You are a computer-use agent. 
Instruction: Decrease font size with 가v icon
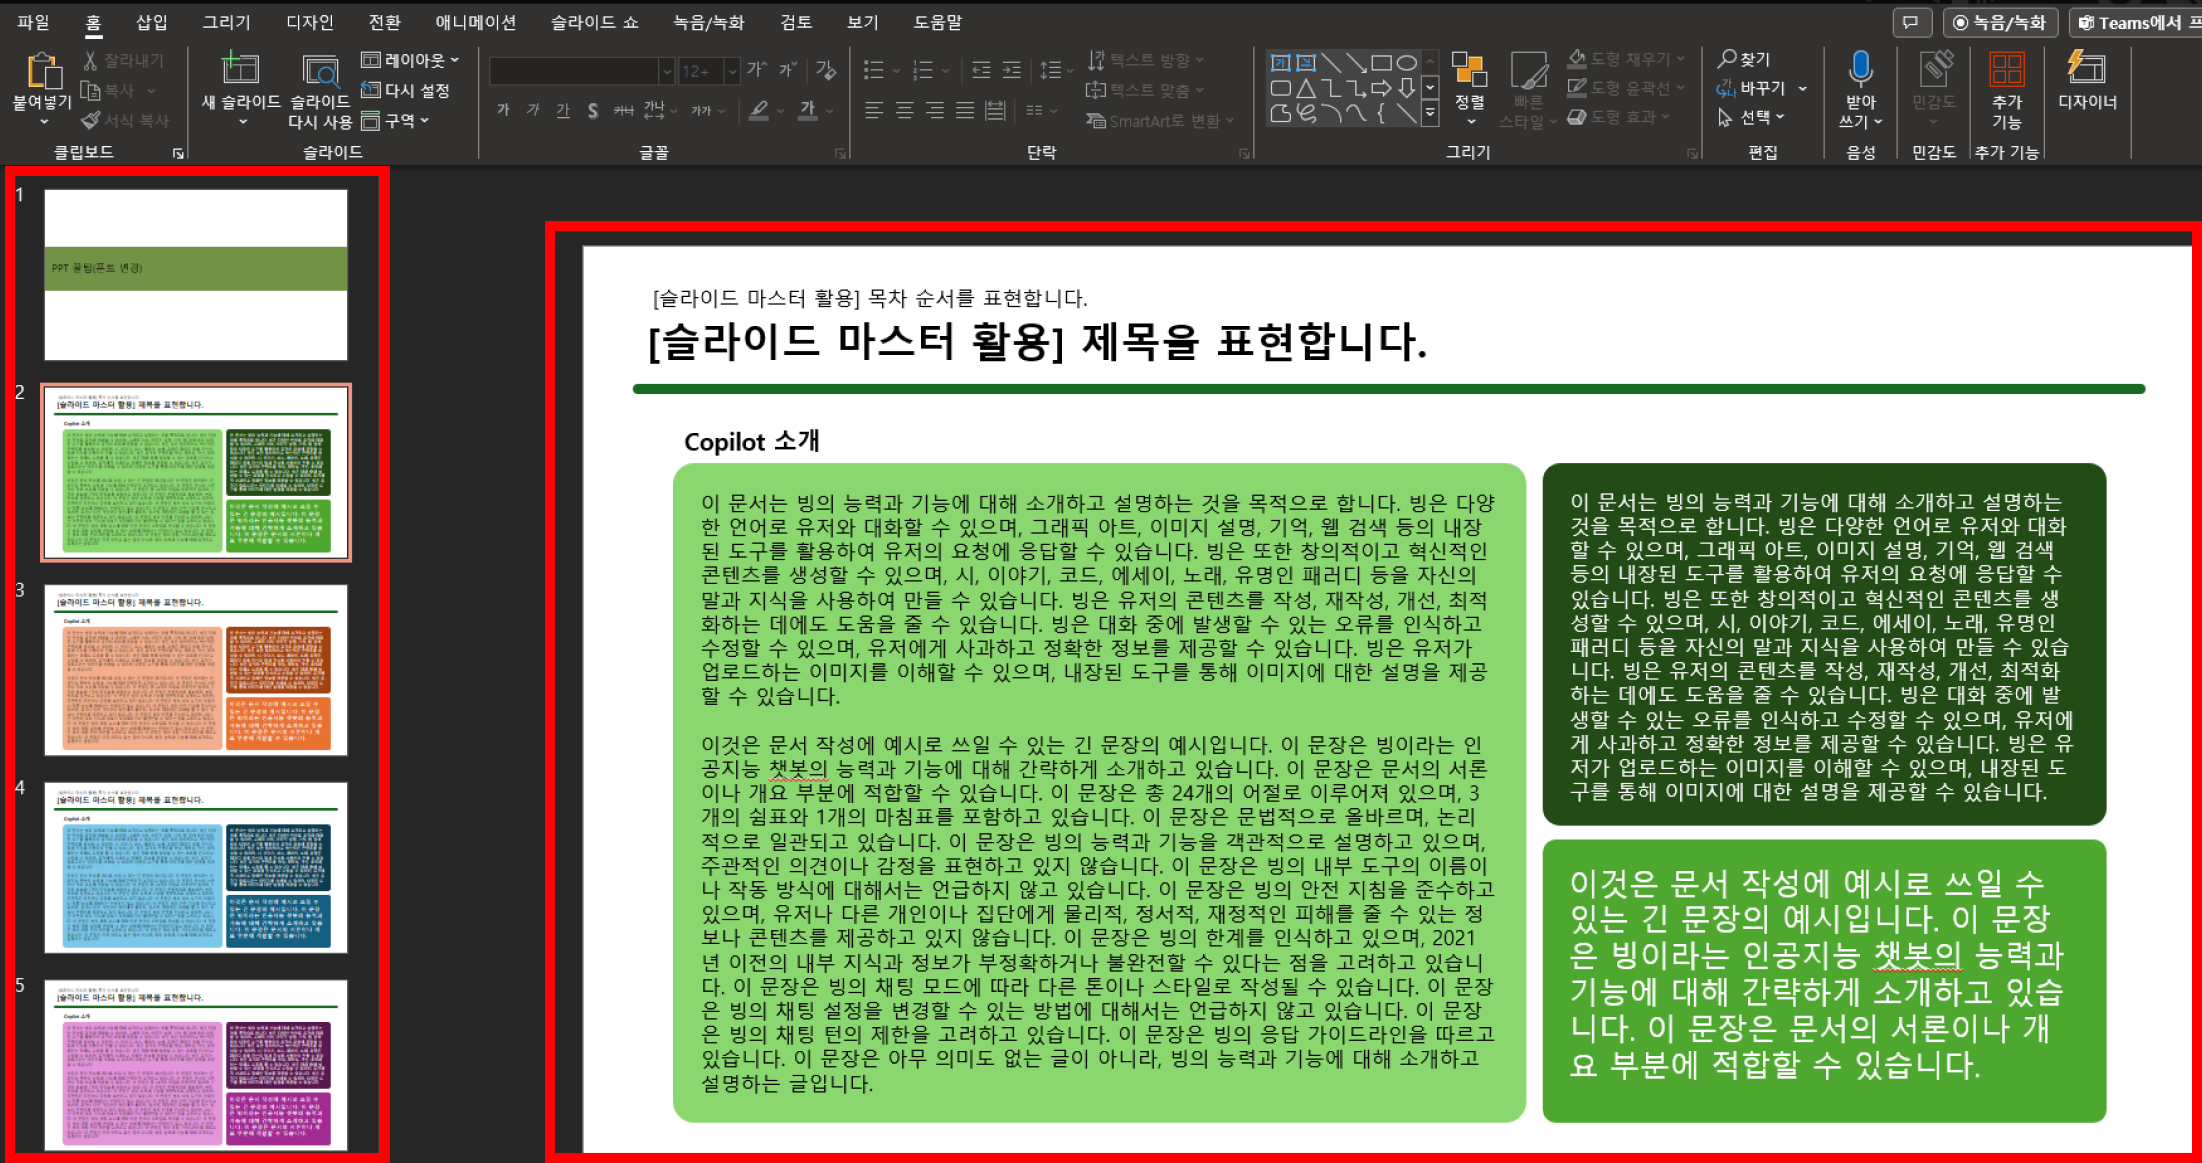click(788, 69)
